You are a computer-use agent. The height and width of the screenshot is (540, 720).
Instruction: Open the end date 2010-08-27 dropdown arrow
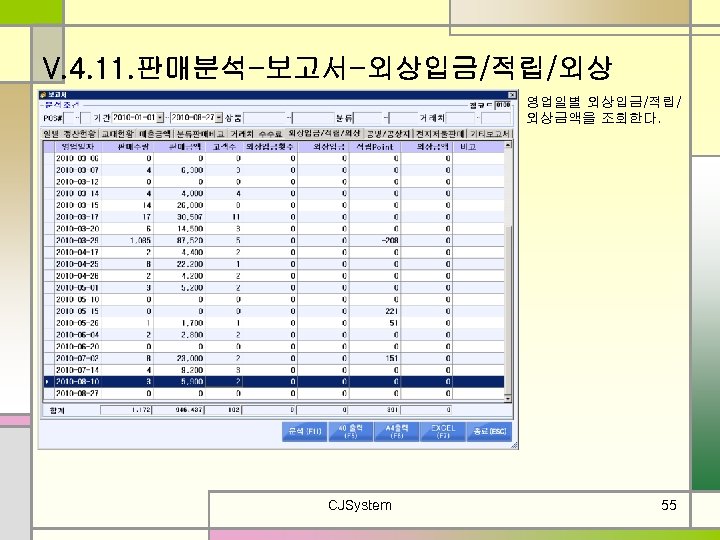(x=219, y=118)
